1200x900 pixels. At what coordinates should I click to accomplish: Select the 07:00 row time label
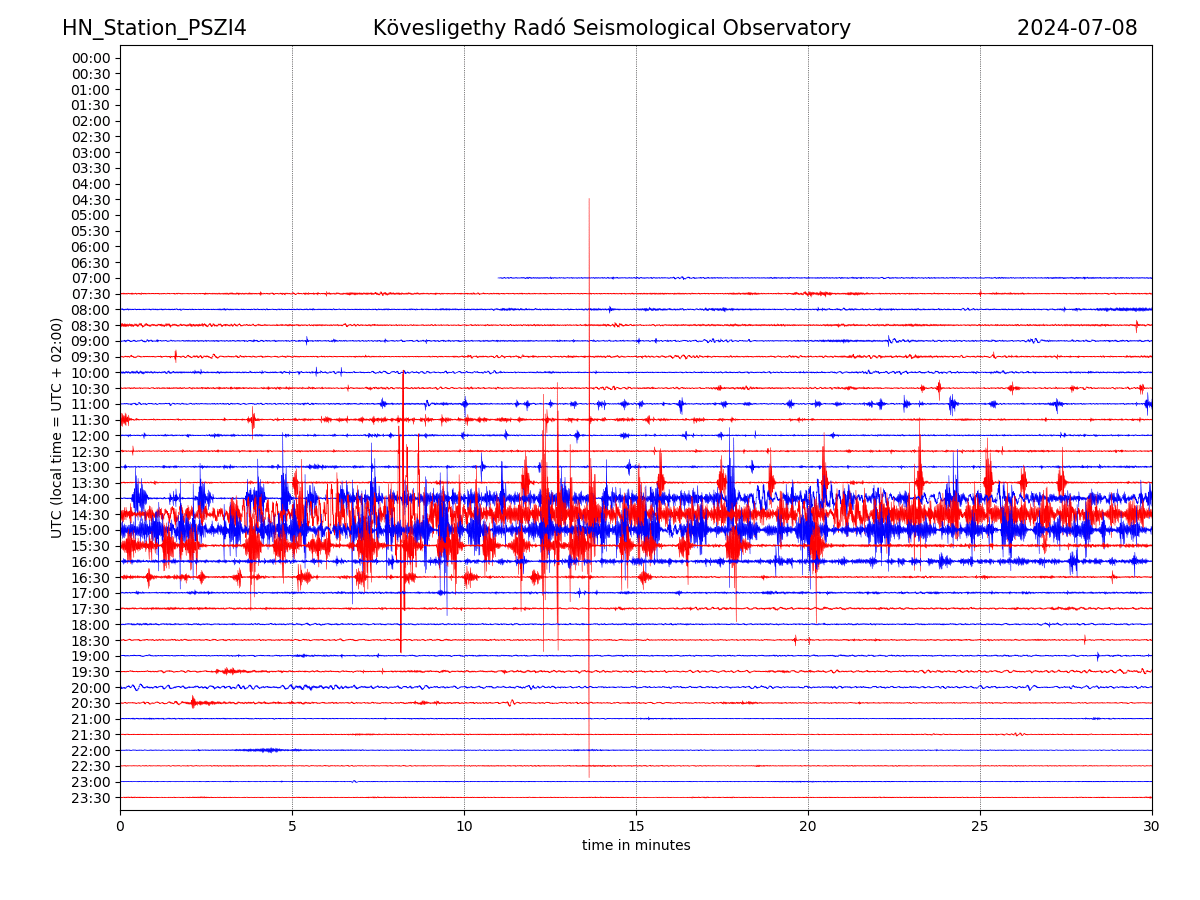90,278
